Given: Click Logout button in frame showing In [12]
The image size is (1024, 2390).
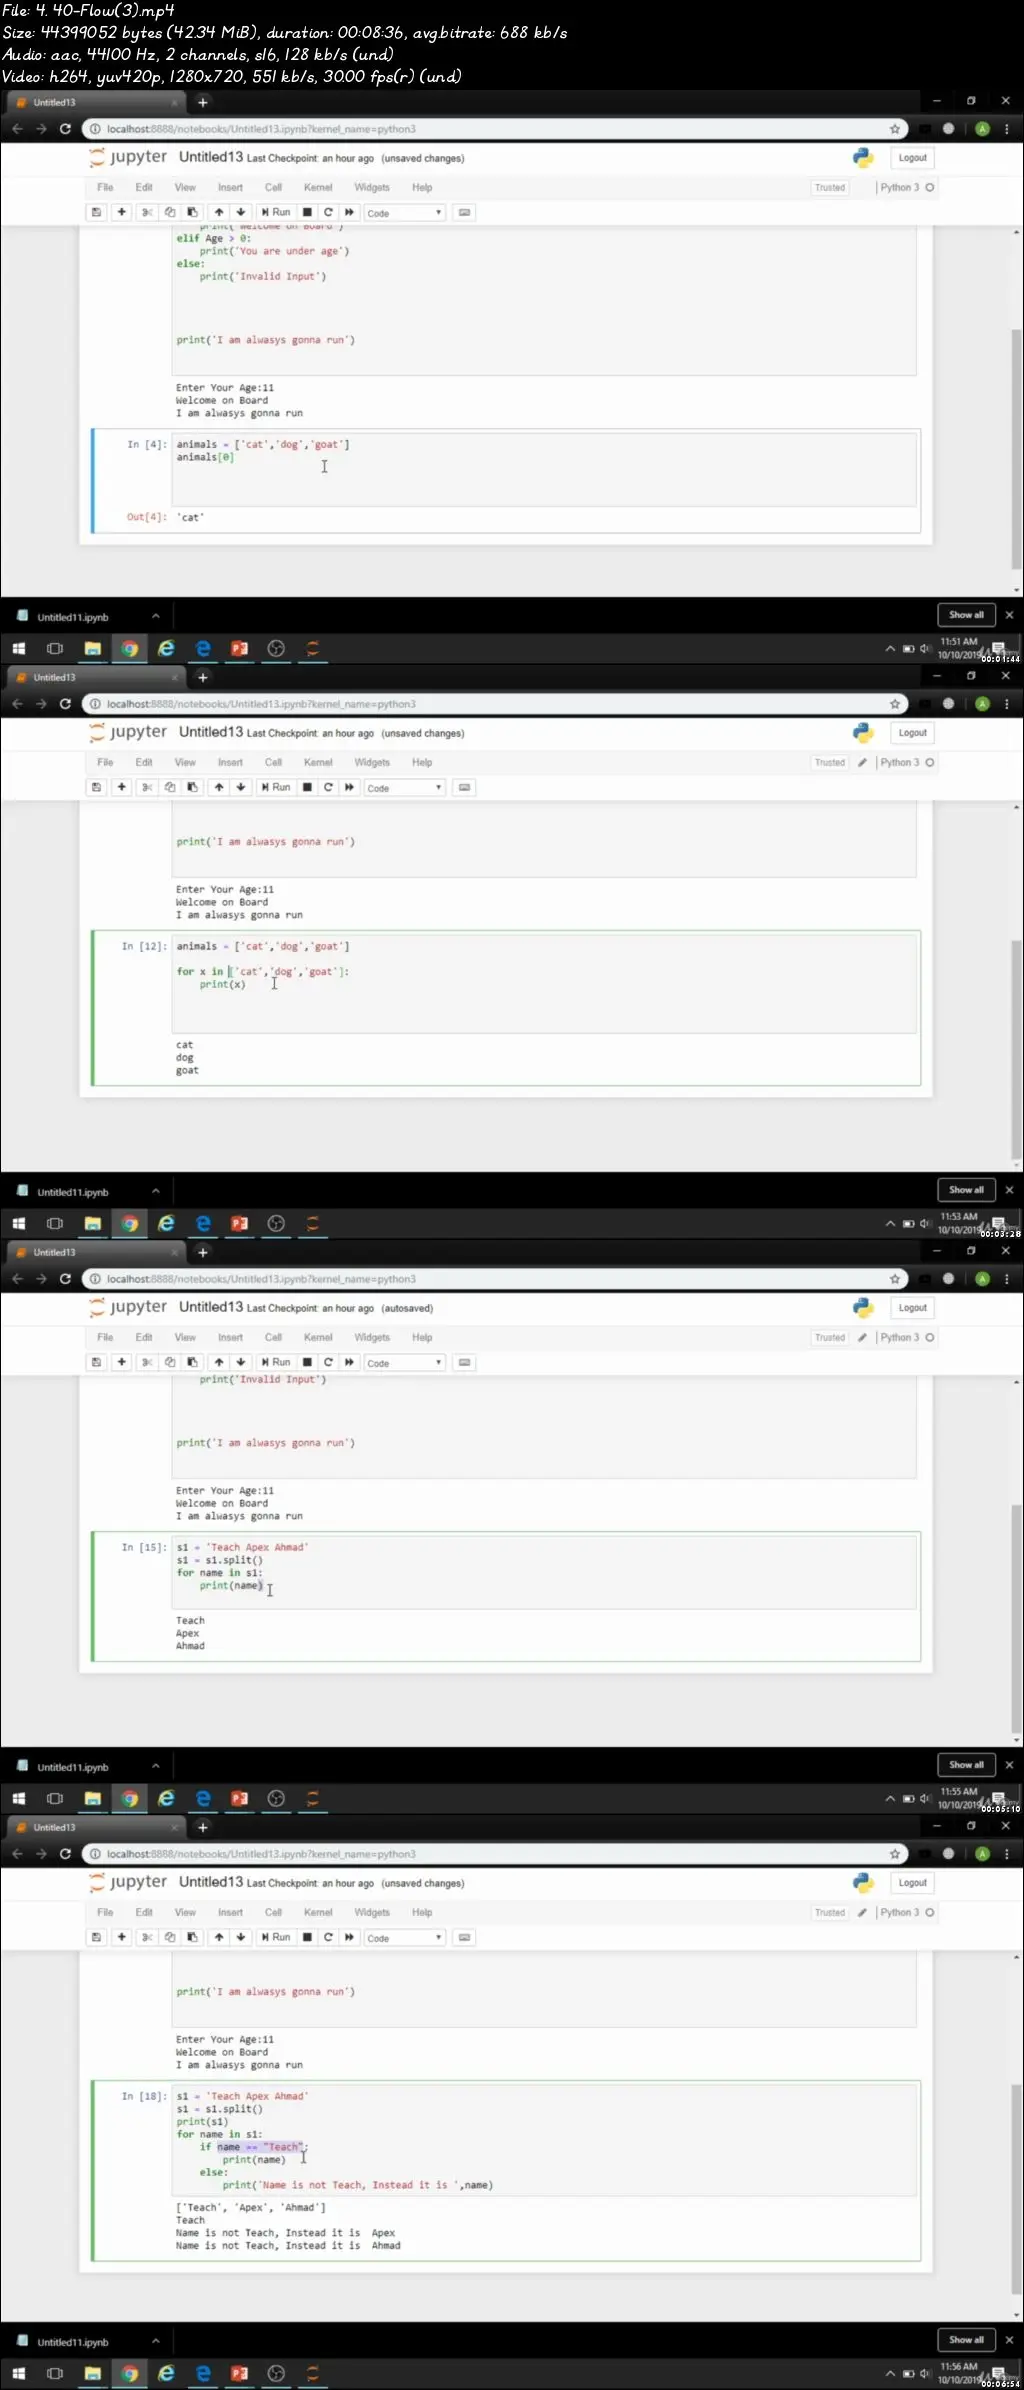Looking at the screenshot, I should 912,733.
